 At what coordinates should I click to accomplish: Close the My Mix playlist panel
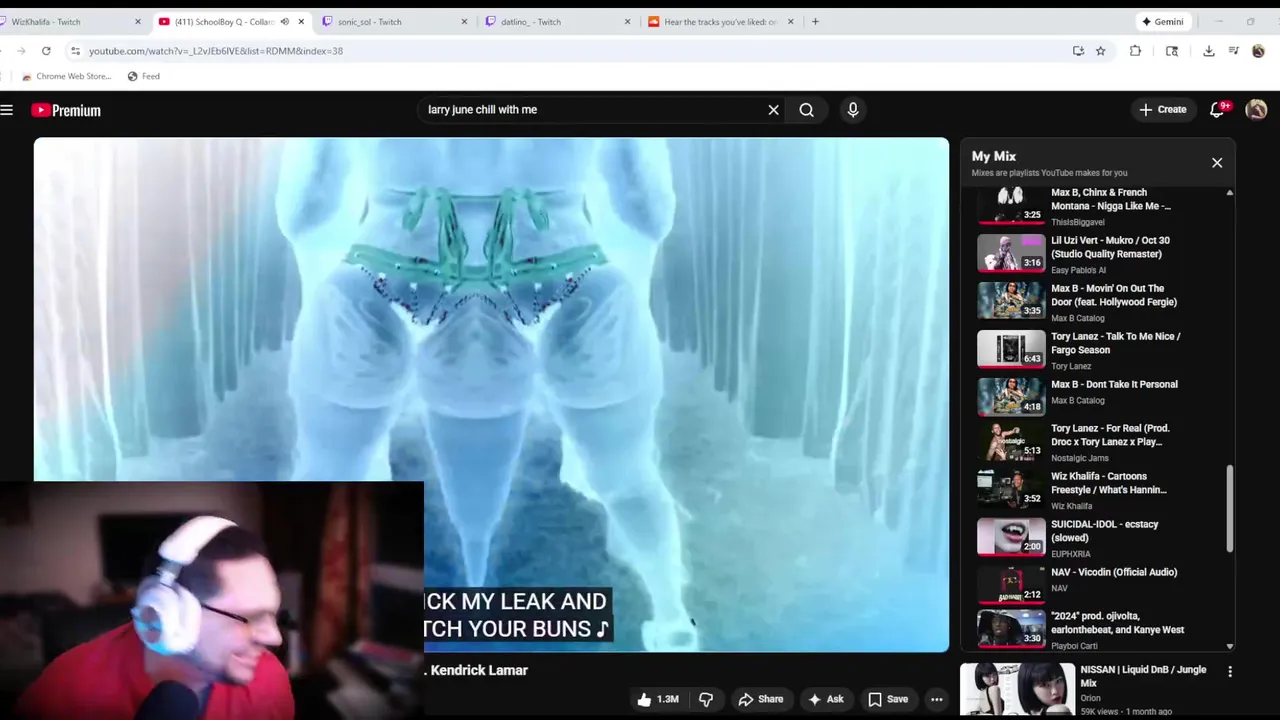pos(1217,162)
